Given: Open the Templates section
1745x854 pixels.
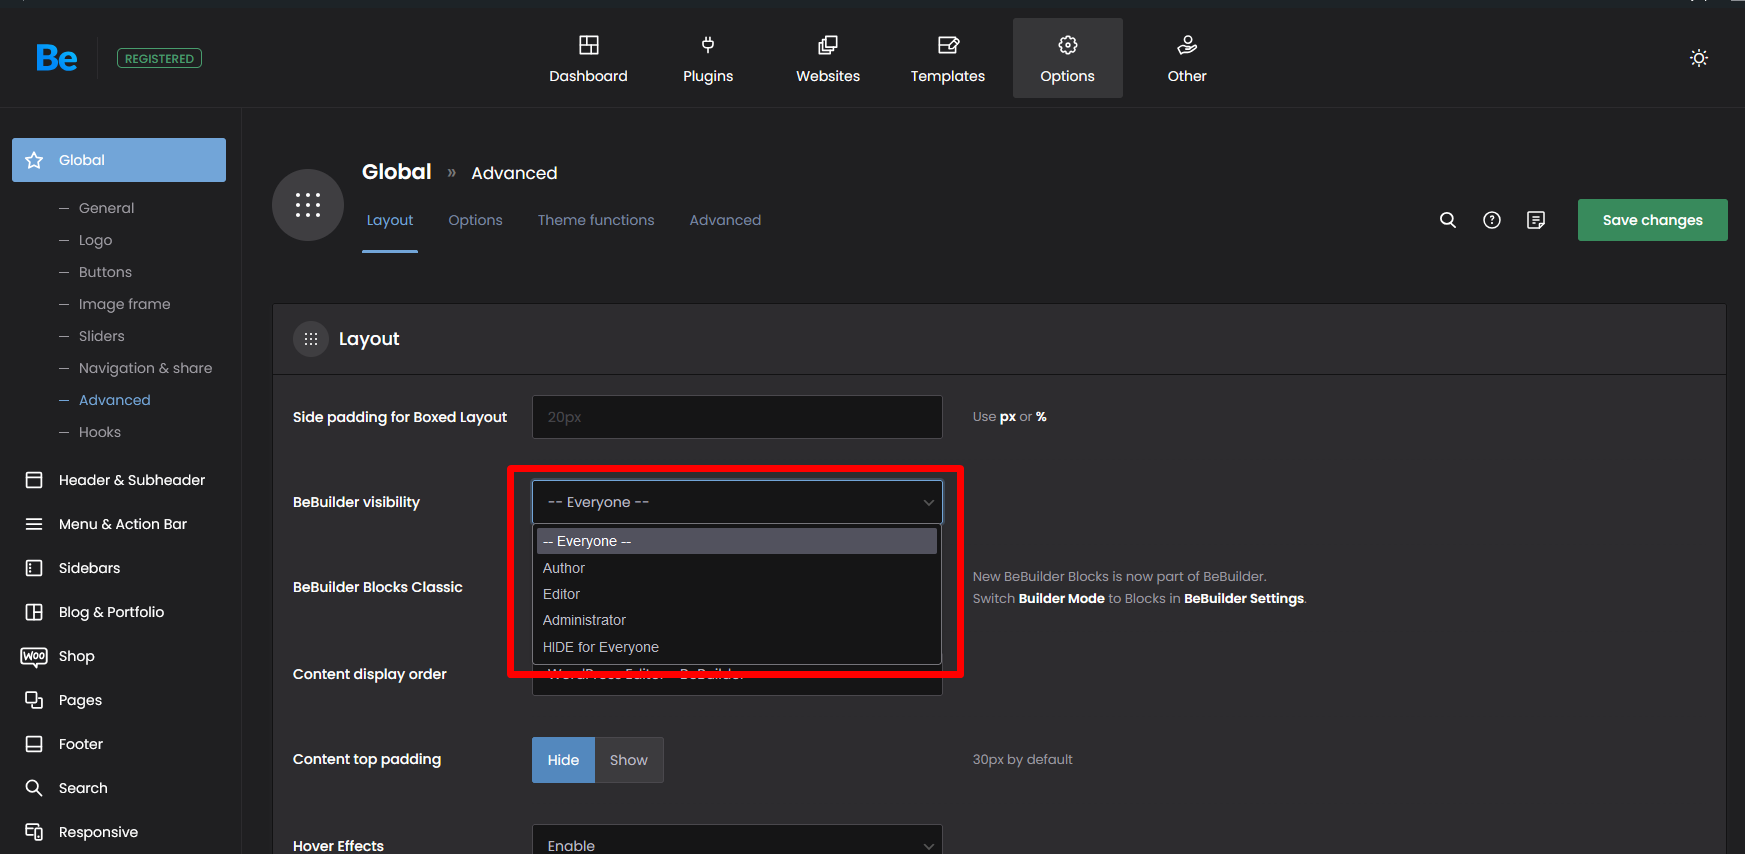Looking at the screenshot, I should click(x=948, y=58).
